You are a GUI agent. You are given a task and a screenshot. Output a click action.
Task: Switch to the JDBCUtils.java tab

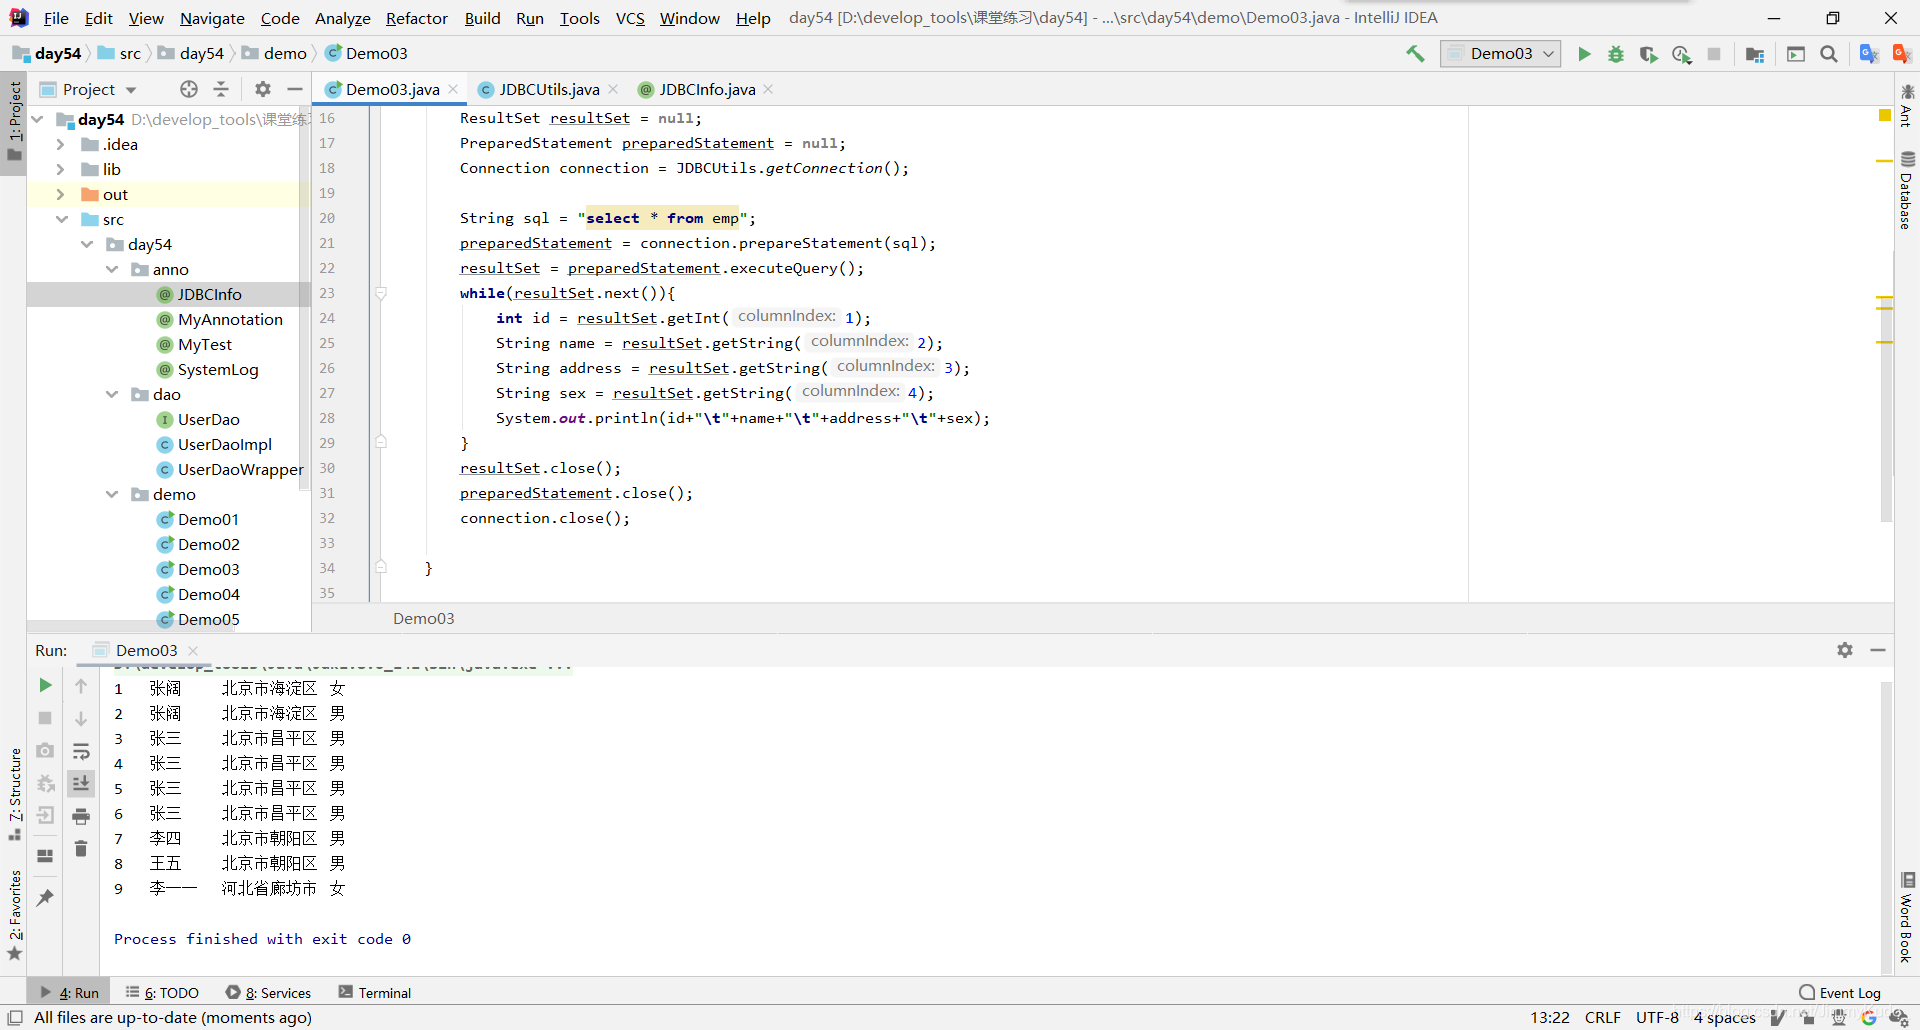click(x=549, y=89)
